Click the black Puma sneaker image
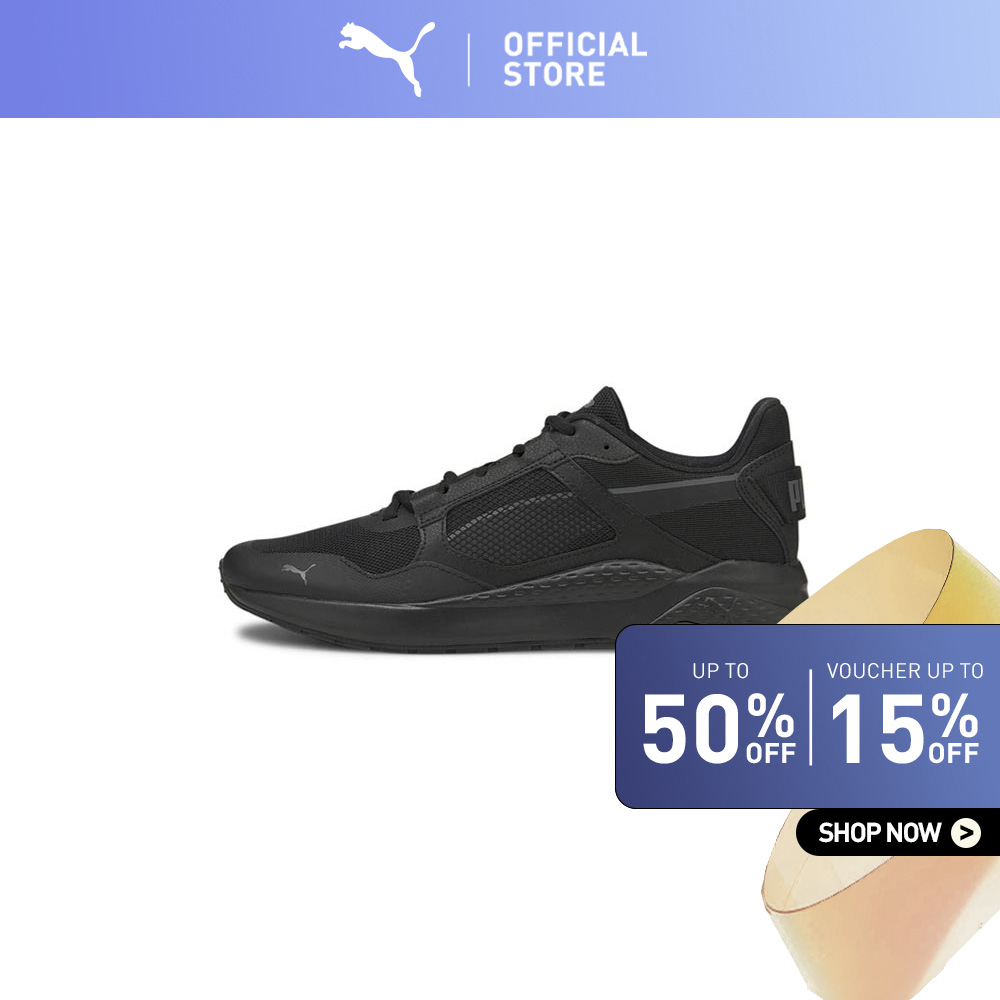The height and width of the screenshot is (1000, 1000). click(513, 520)
